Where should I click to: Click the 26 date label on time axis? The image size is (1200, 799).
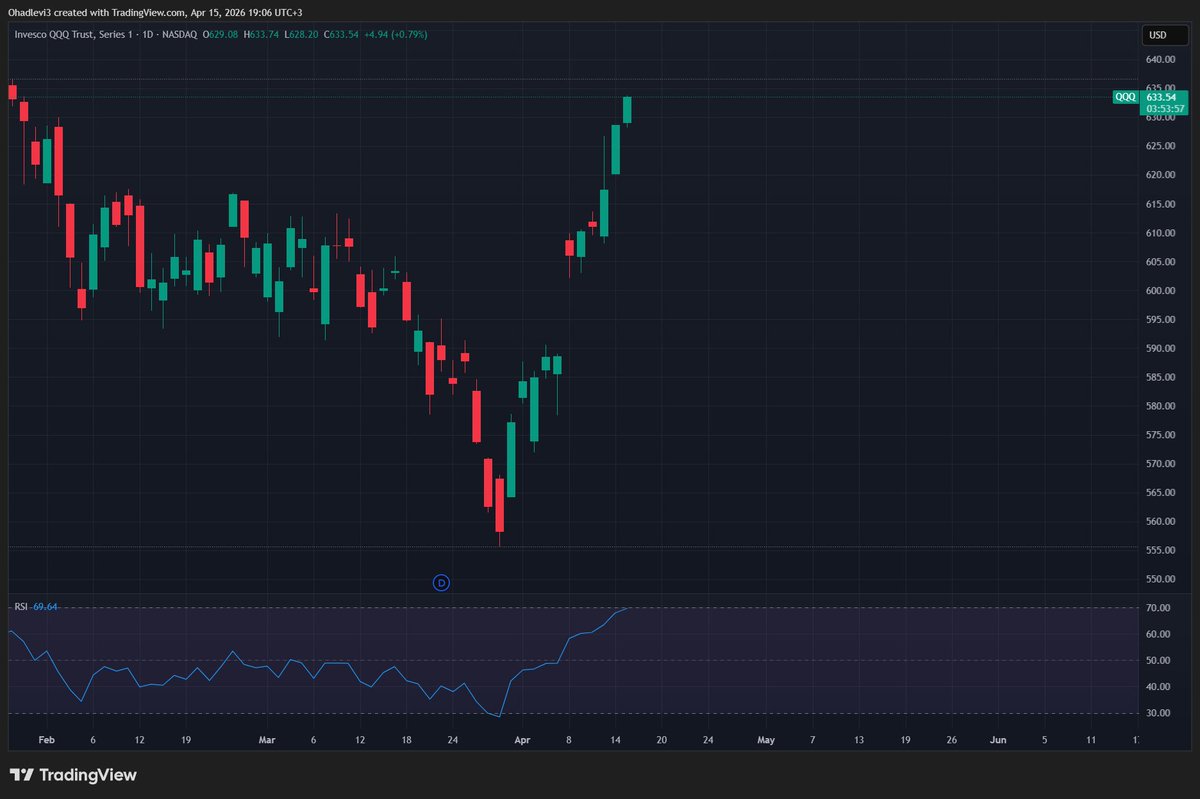951,740
